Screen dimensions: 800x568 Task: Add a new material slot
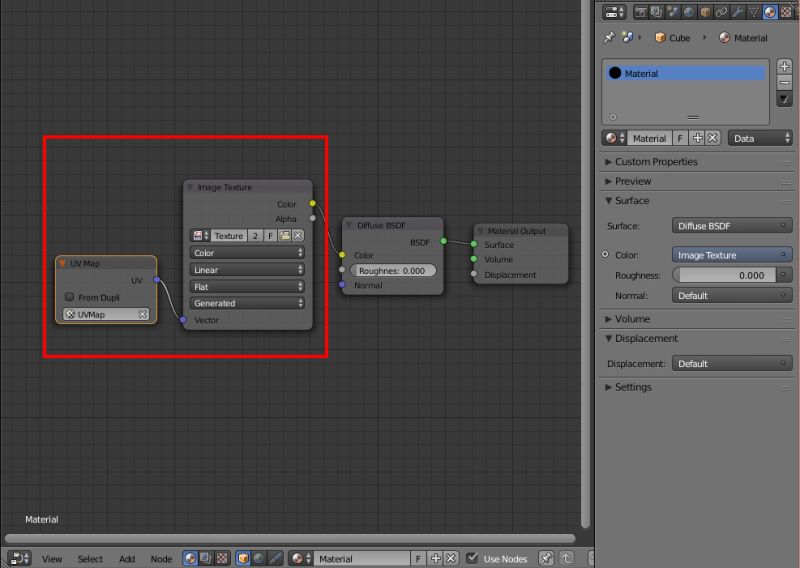pos(784,66)
